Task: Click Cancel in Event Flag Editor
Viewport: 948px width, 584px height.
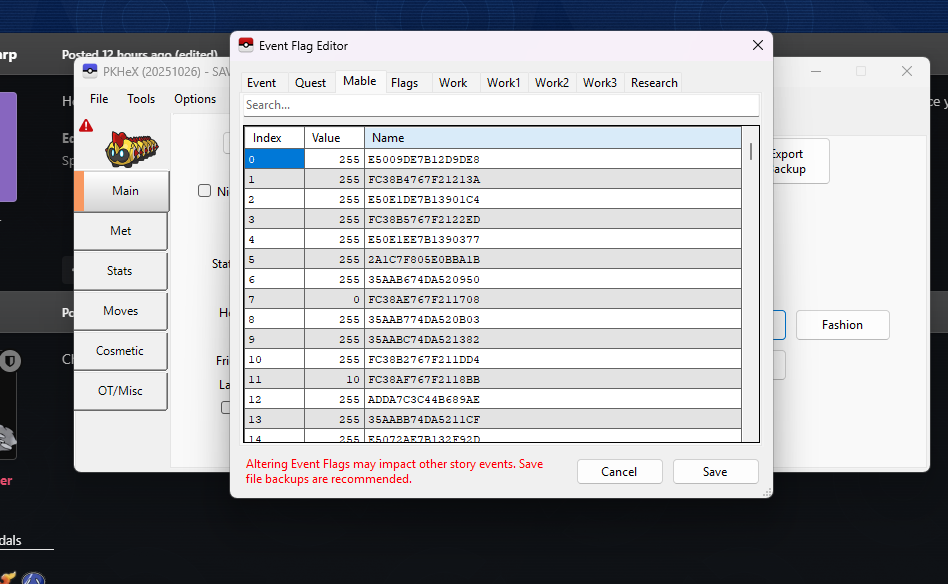Action: [x=619, y=472]
